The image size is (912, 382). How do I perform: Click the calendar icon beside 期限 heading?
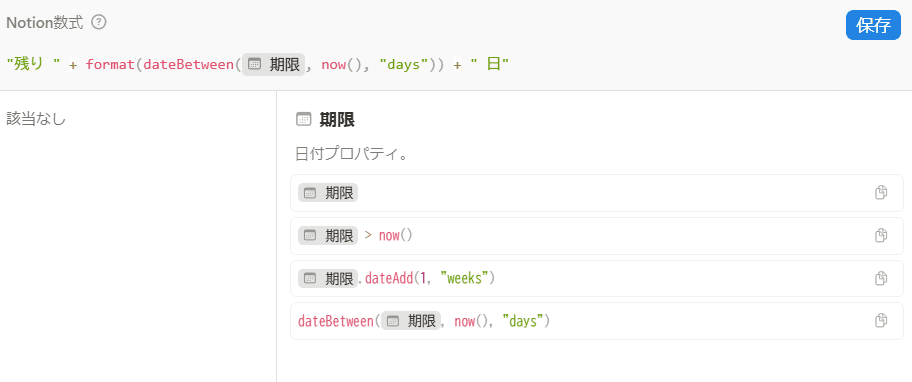tap(304, 120)
